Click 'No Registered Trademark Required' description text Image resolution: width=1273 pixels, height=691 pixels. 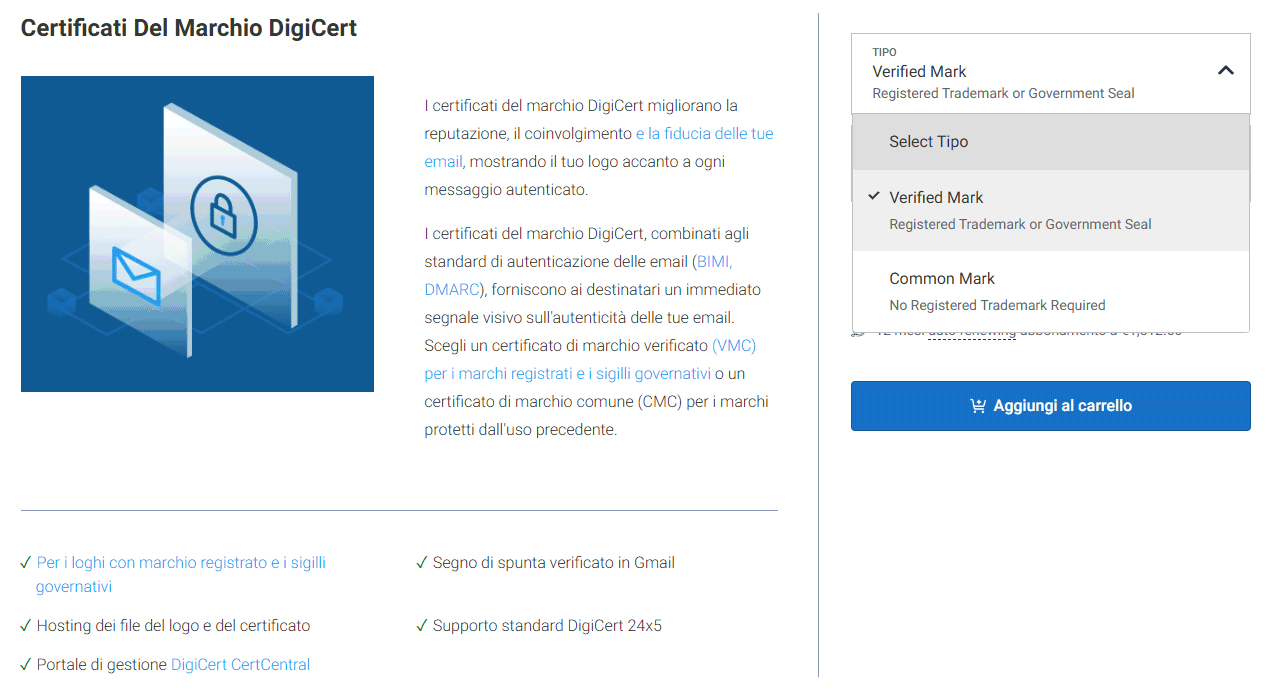click(x=997, y=305)
